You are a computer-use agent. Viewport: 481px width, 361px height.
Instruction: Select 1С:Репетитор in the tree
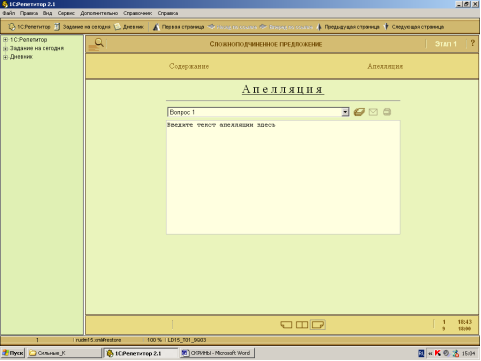tap(28, 40)
